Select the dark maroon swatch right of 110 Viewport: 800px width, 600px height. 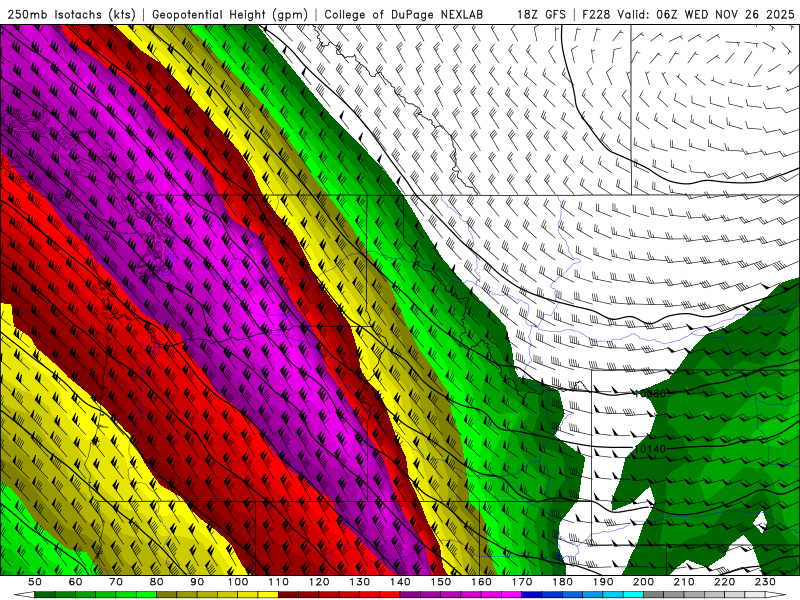pyautogui.click(x=288, y=594)
